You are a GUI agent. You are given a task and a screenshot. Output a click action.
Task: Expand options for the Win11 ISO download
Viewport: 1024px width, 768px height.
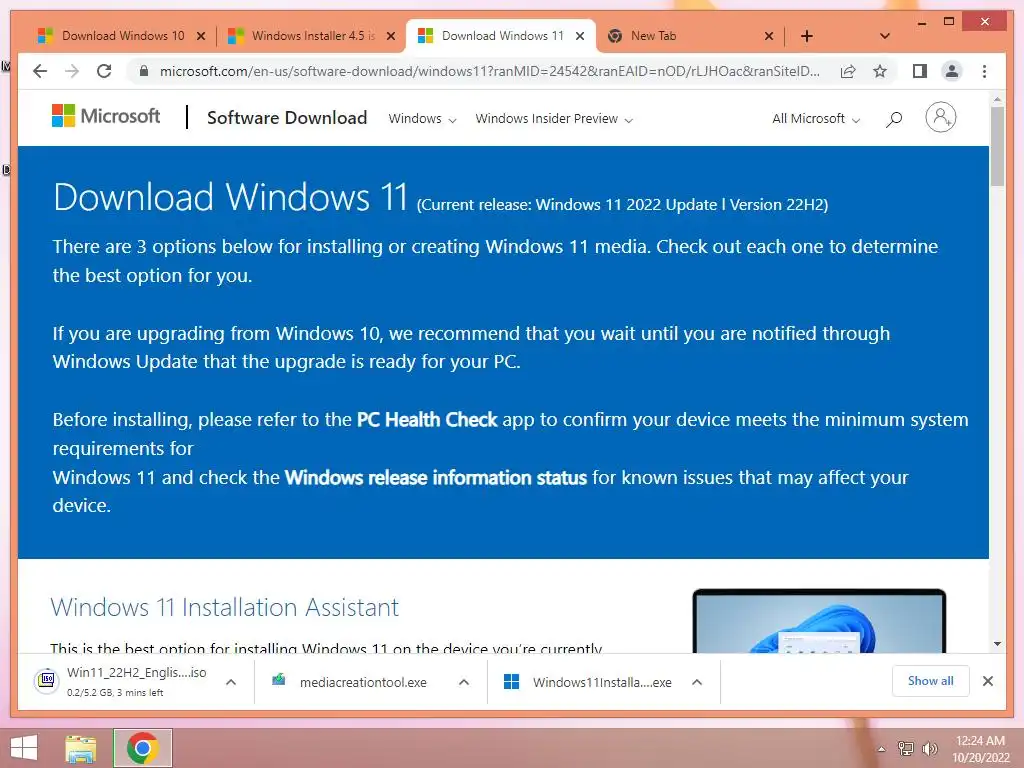[231, 682]
